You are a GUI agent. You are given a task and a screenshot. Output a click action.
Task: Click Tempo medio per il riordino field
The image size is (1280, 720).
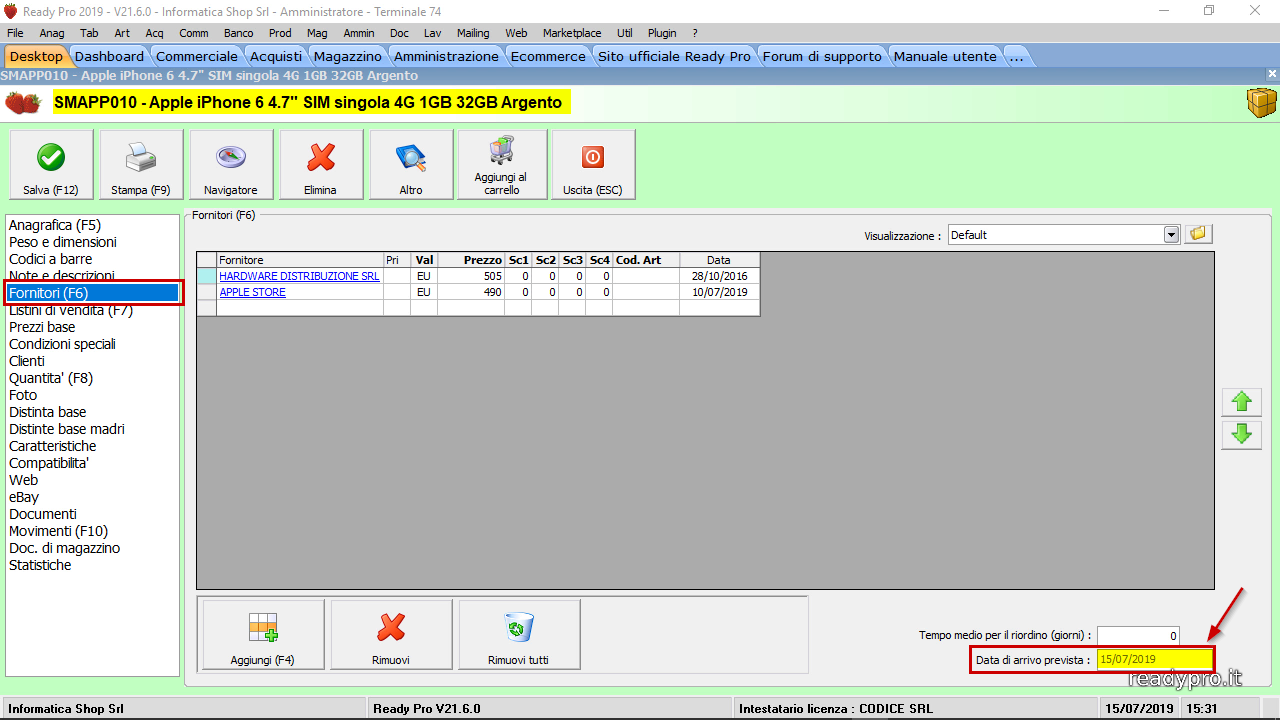1138,636
